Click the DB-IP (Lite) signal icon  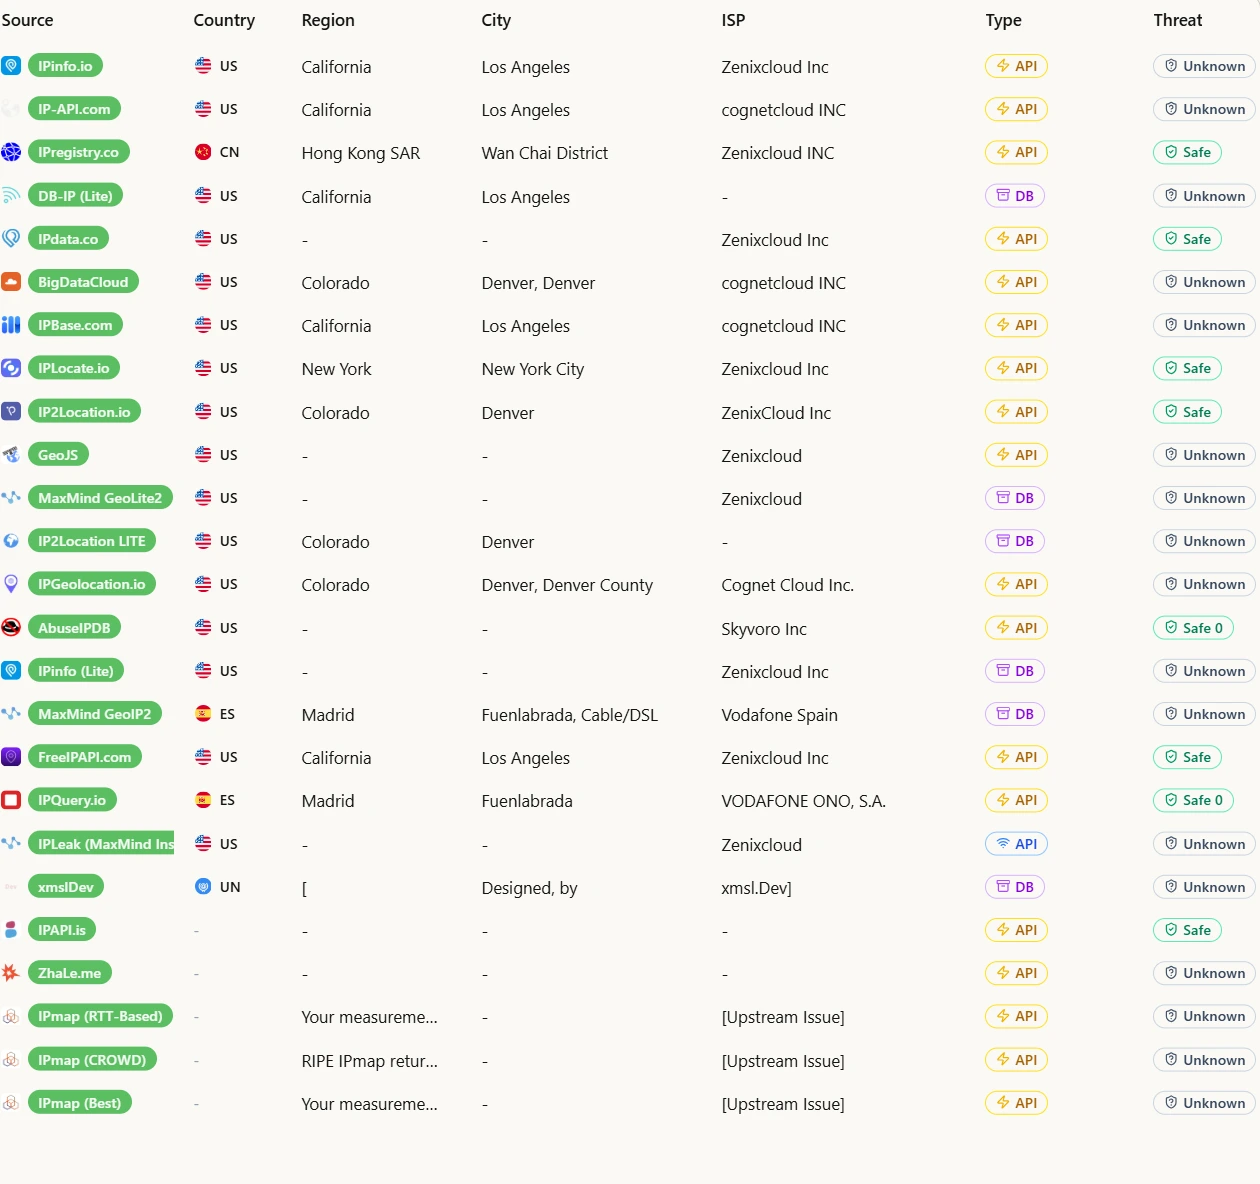tap(11, 195)
